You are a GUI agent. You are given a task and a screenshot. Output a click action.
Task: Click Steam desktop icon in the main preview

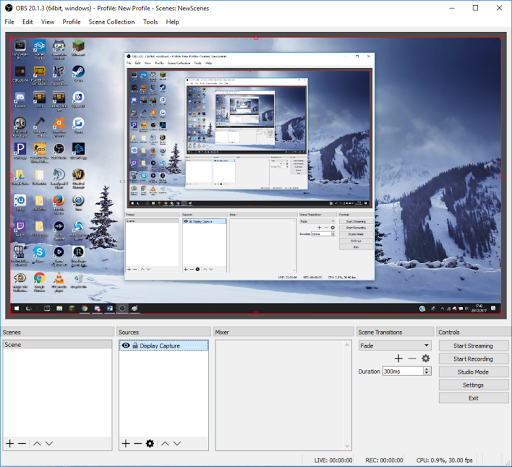(x=78, y=74)
